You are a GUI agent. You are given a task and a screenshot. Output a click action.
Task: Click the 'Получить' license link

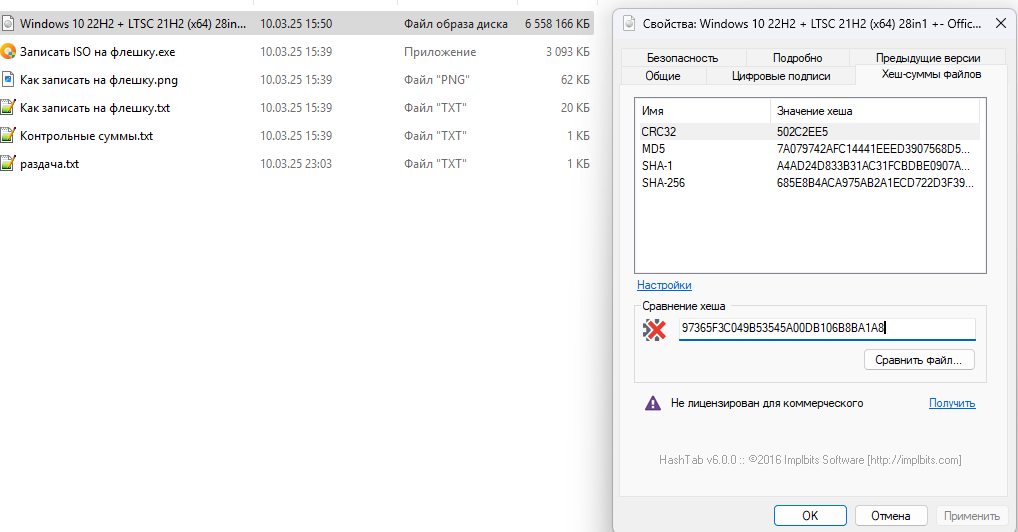(951, 403)
